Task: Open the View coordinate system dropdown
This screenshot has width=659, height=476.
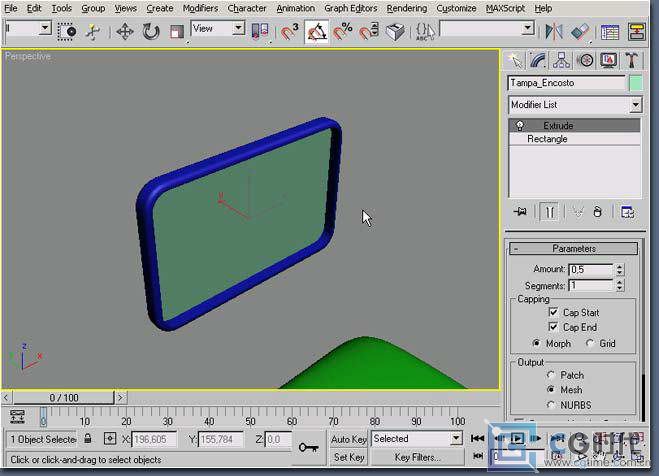Action: coord(218,29)
